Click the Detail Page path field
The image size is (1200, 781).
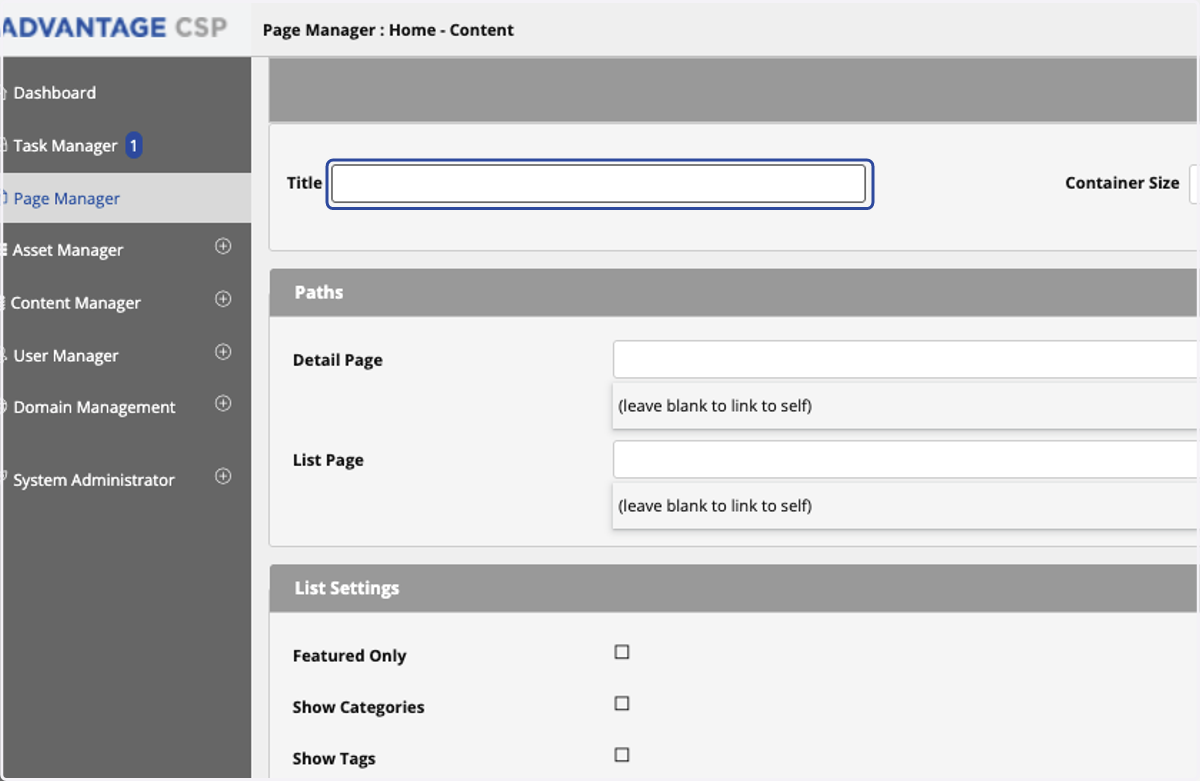pos(905,360)
